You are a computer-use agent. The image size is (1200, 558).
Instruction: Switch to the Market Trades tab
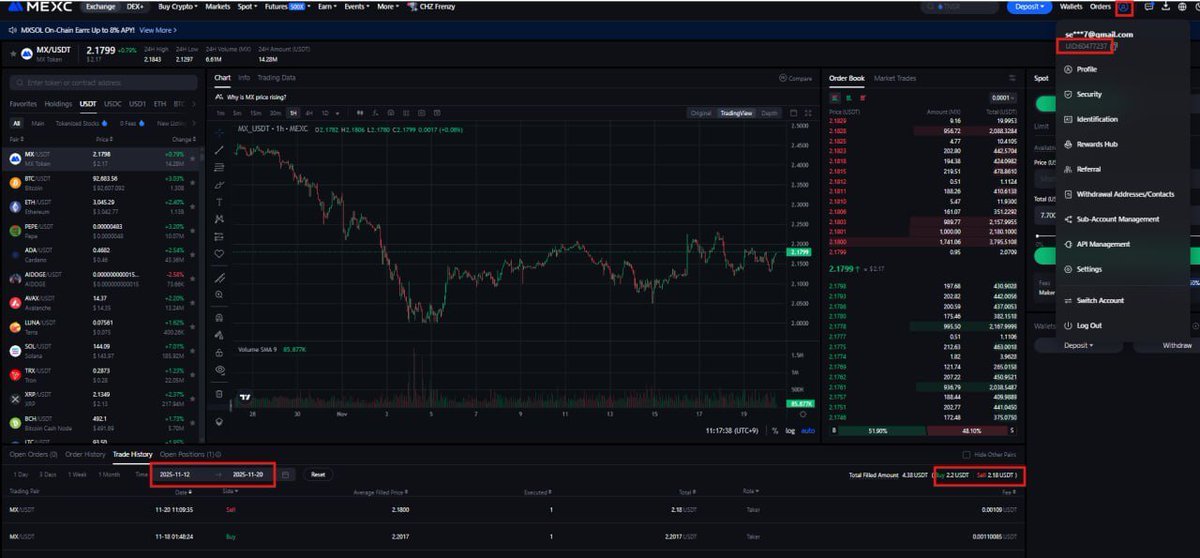click(x=895, y=77)
